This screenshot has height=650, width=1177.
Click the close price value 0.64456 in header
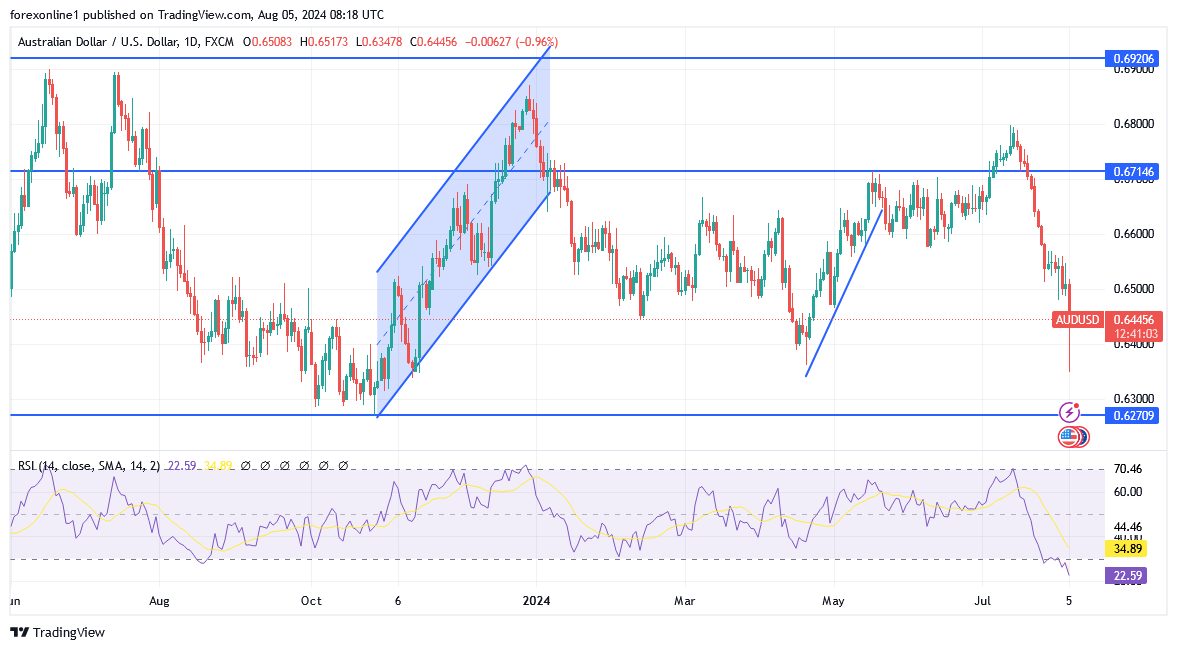tap(437, 42)
